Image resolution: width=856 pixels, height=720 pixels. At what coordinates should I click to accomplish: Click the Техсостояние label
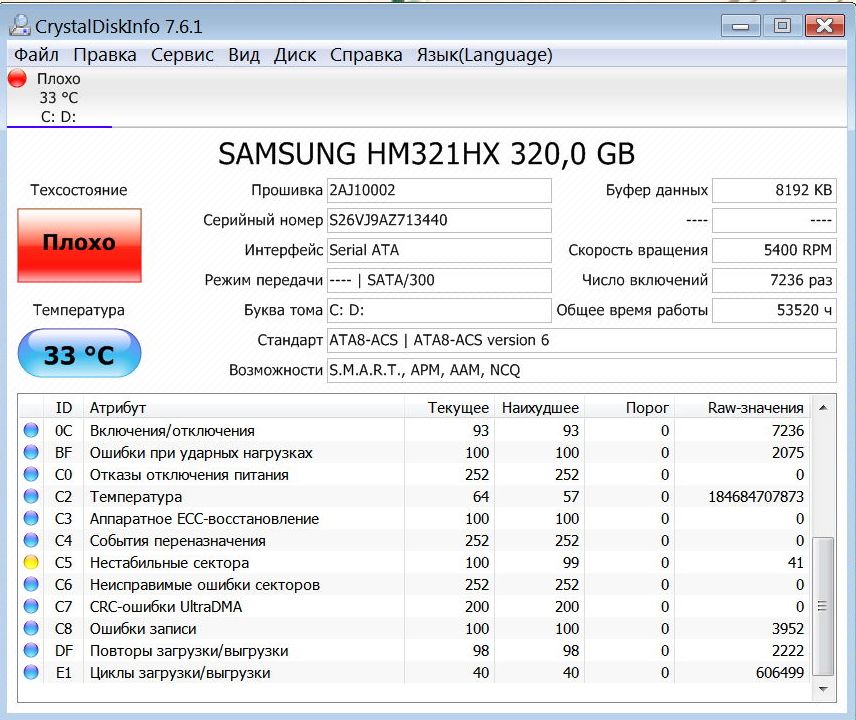point(79,190)
